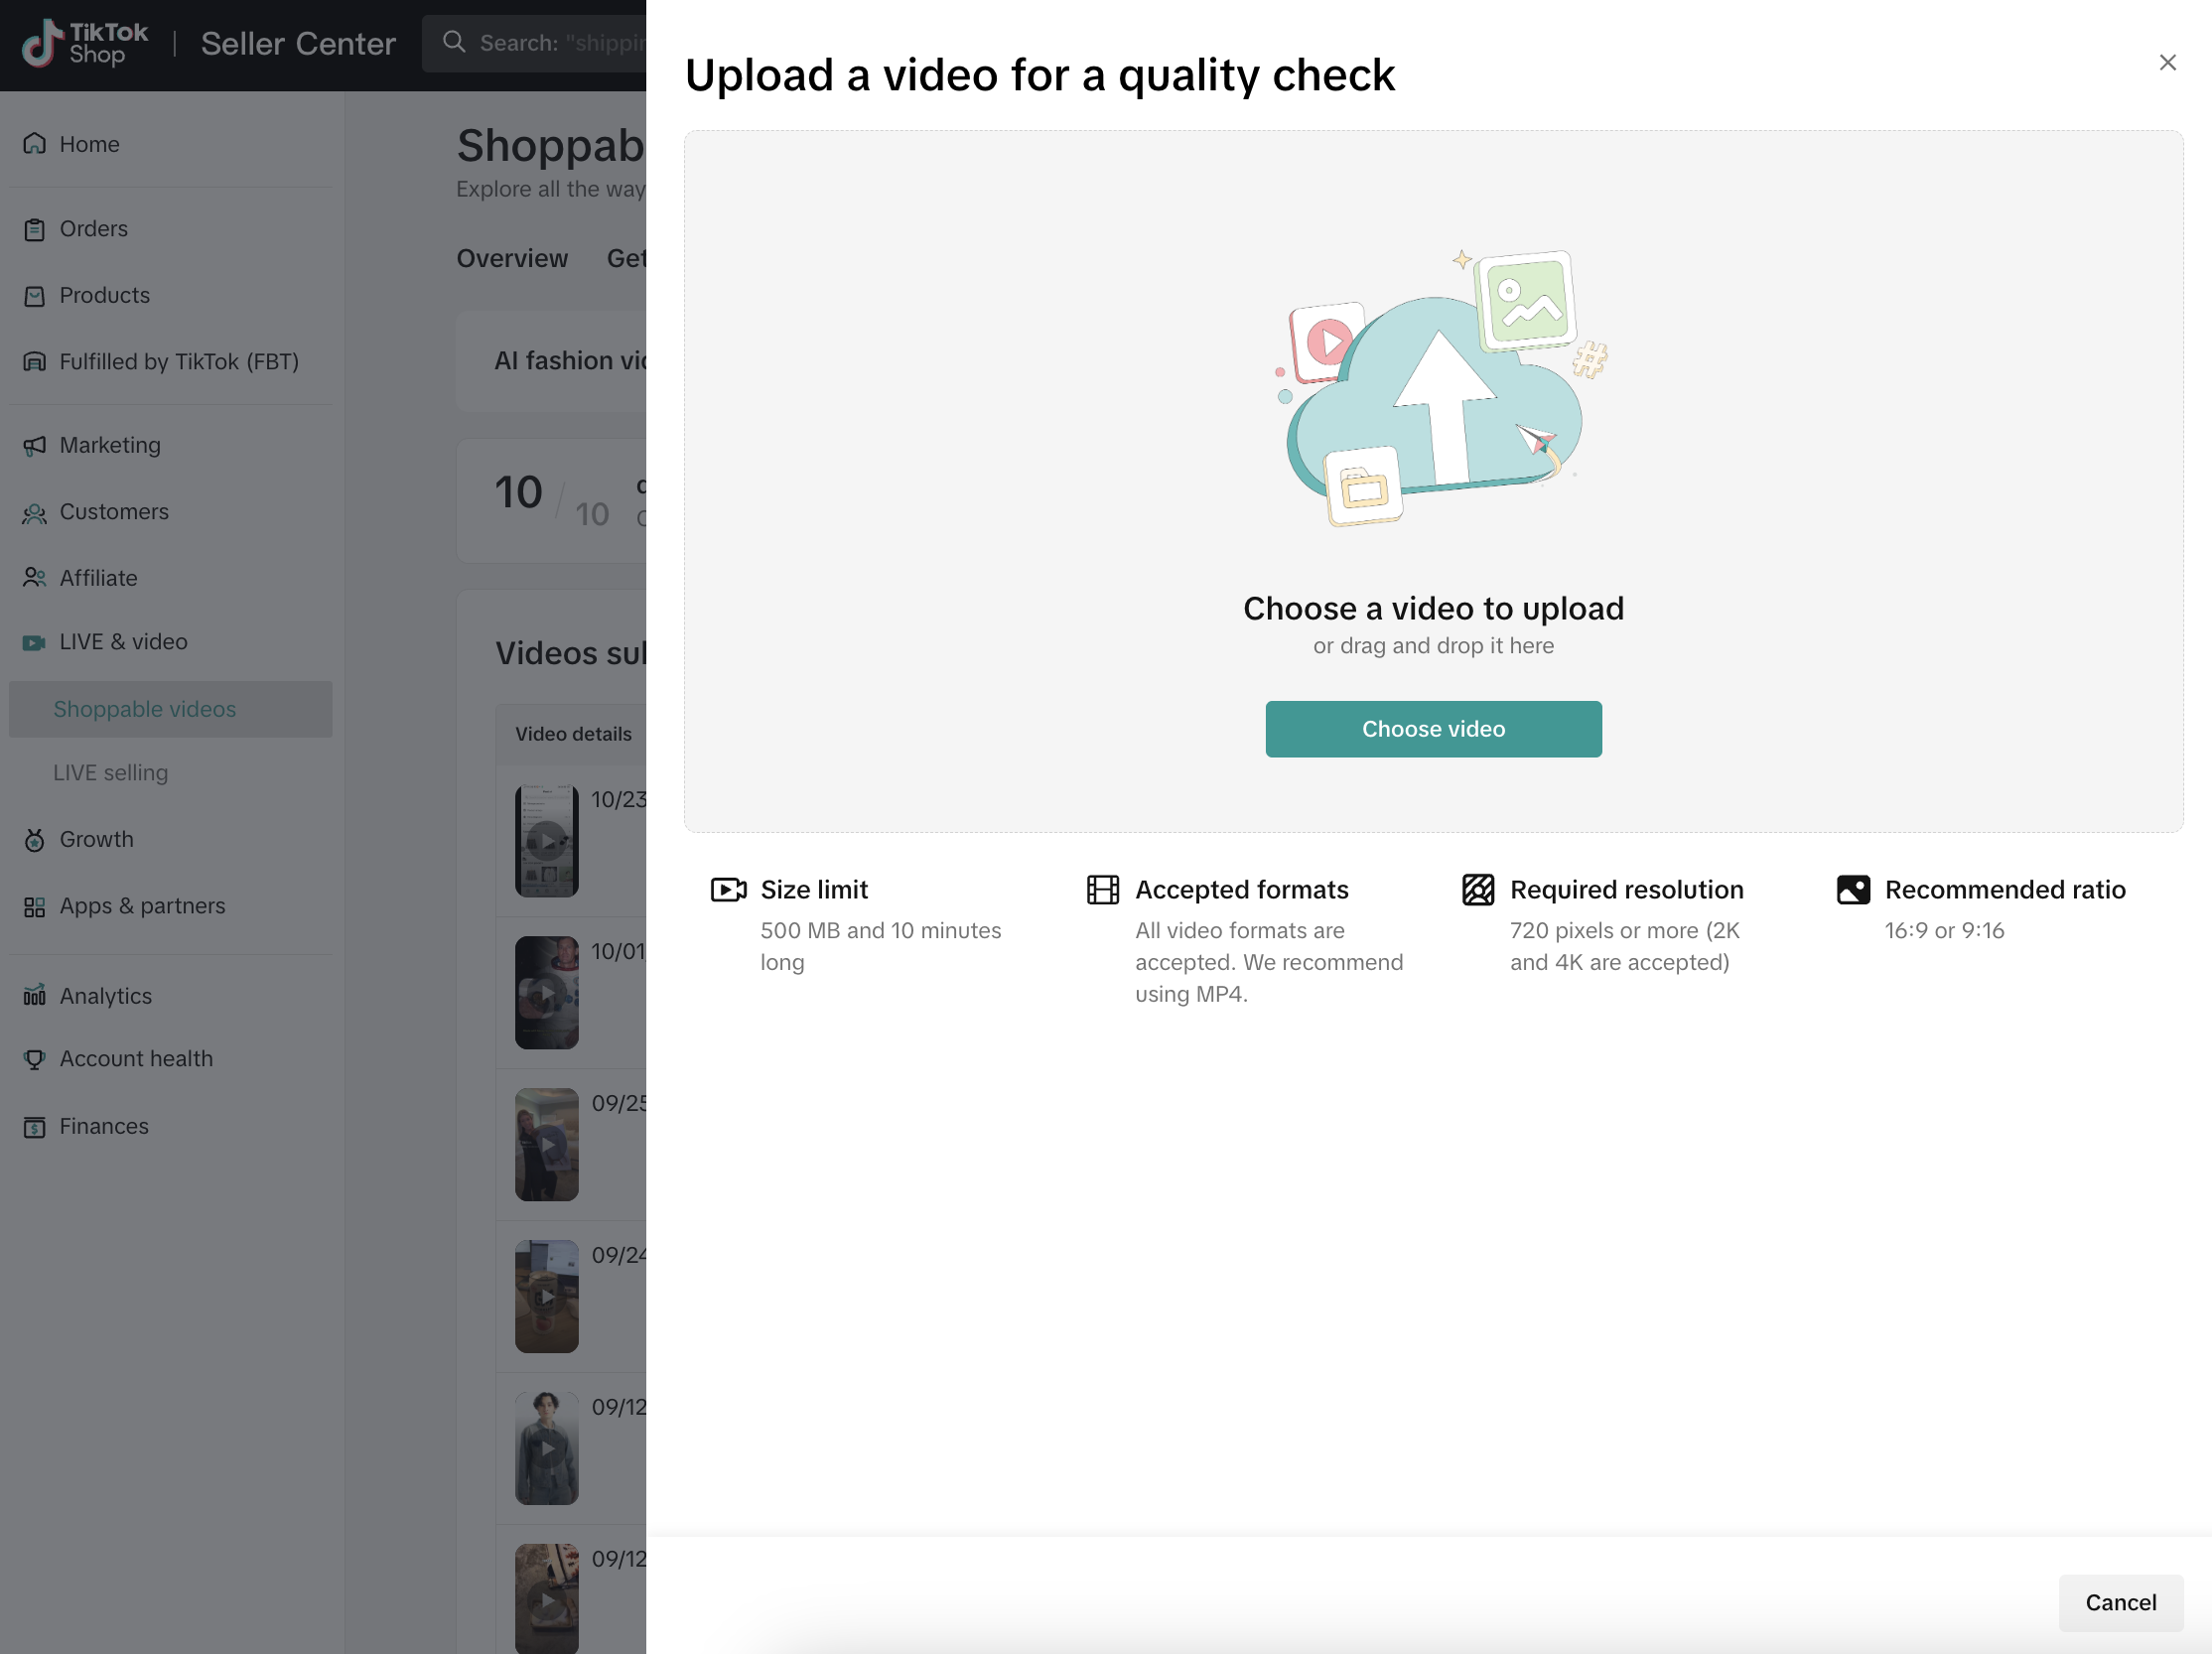
Task: Click the Orders clipboard icon
Action: click(35, 229)
